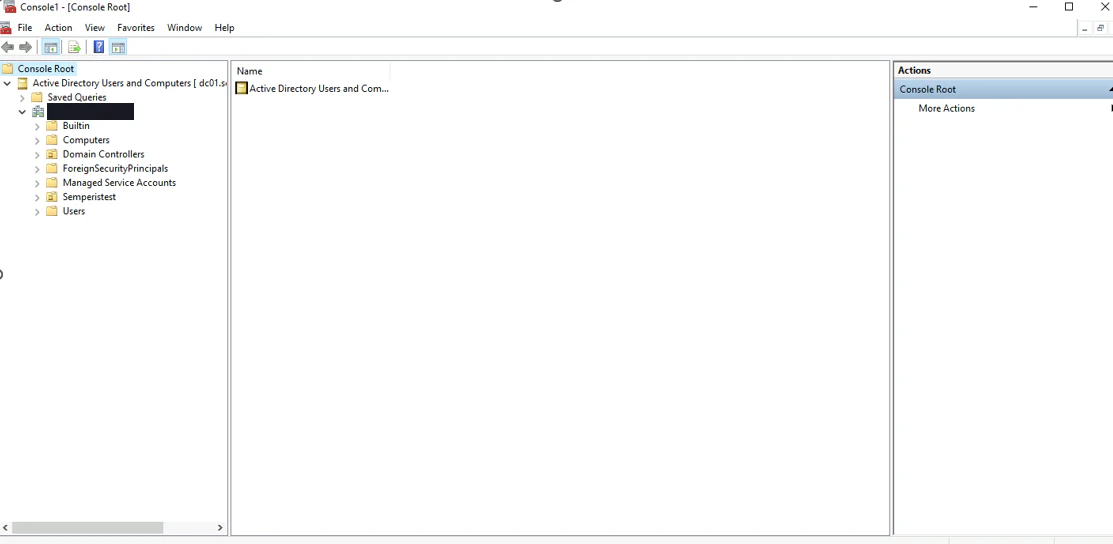Select Managed Service Accounts label in the tree
This screenshot has width=1113, height=544.
(119, 183)
